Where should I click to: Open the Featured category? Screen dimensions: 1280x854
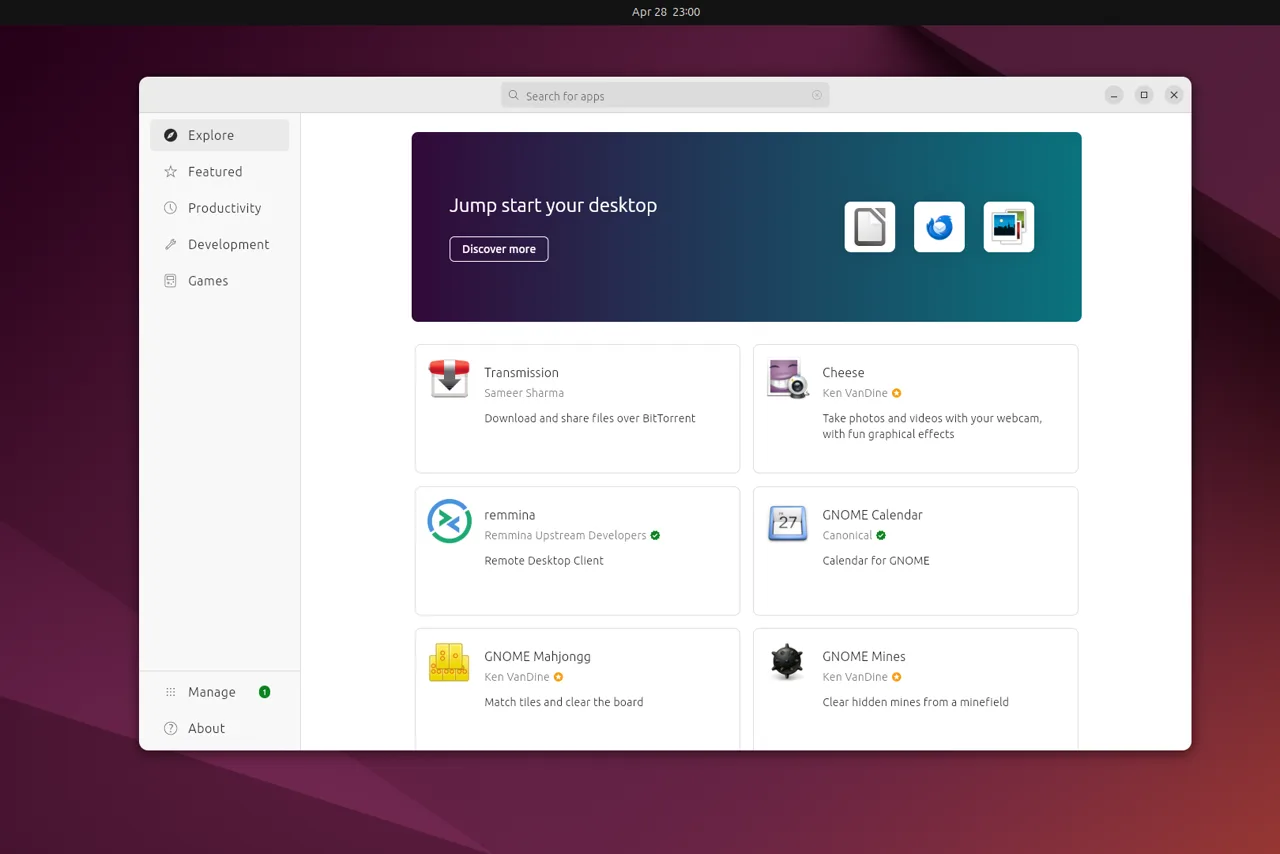220,172
